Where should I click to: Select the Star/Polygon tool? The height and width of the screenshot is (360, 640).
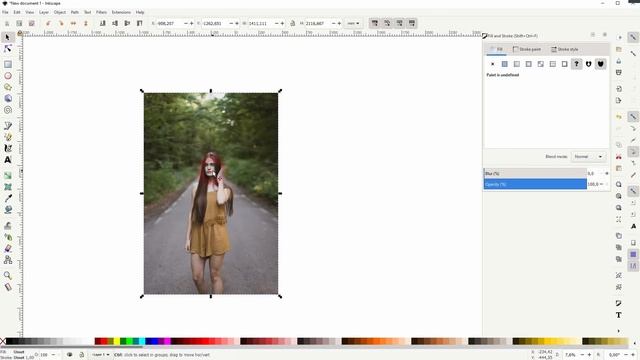coord(7,87)
